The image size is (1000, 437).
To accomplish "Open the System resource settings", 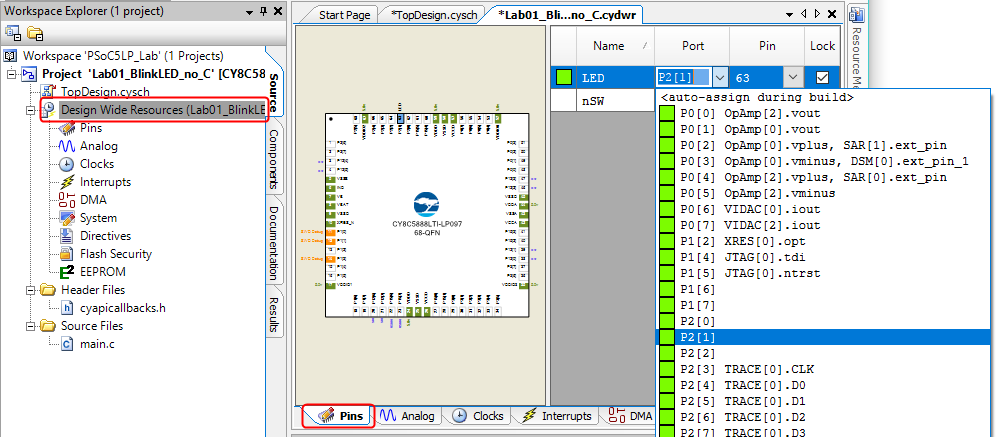I will (x=98, y=218).
